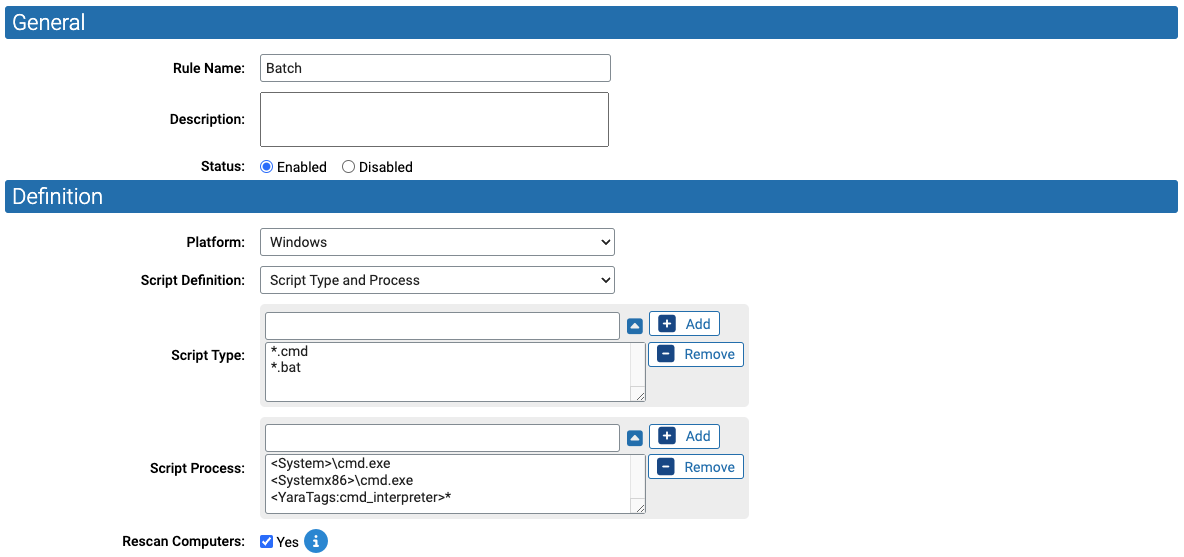The height and width of the screenshot is (557, 1184).
Task: Click the Script Type entry text field
Action: pyautogui.click(x=442, y=326)
